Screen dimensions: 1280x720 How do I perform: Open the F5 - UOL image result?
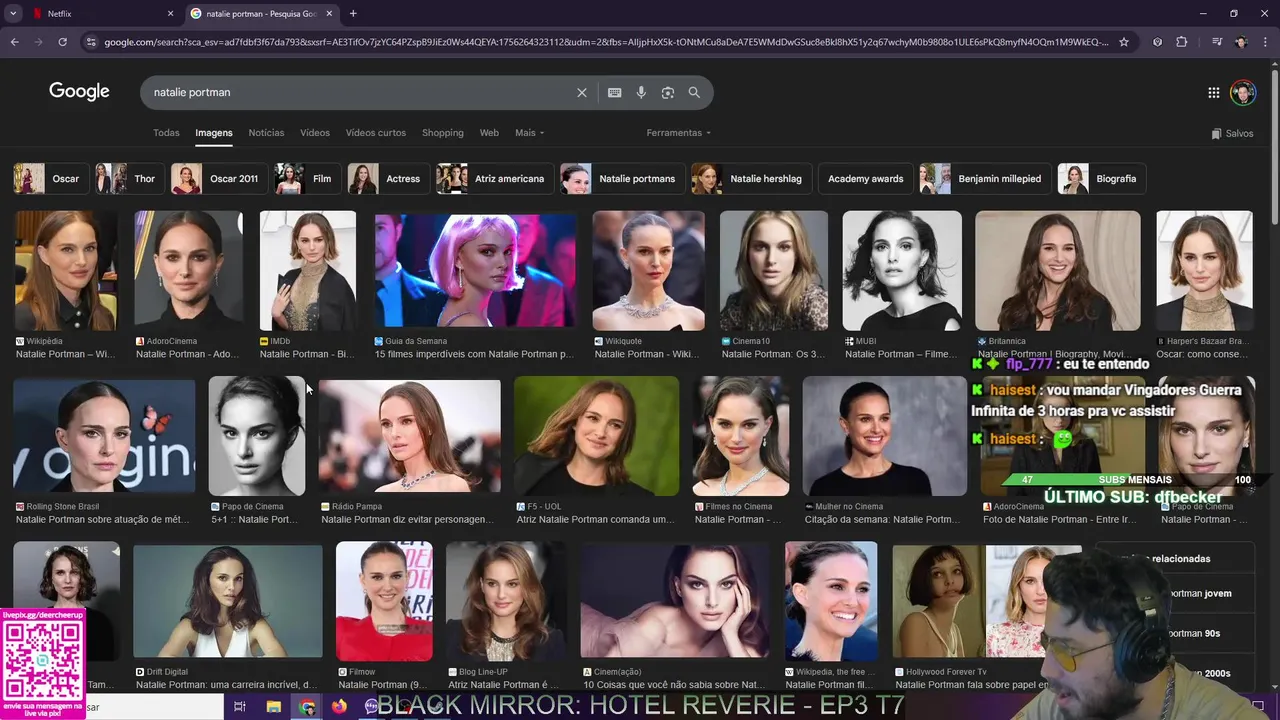coord(596,436)
